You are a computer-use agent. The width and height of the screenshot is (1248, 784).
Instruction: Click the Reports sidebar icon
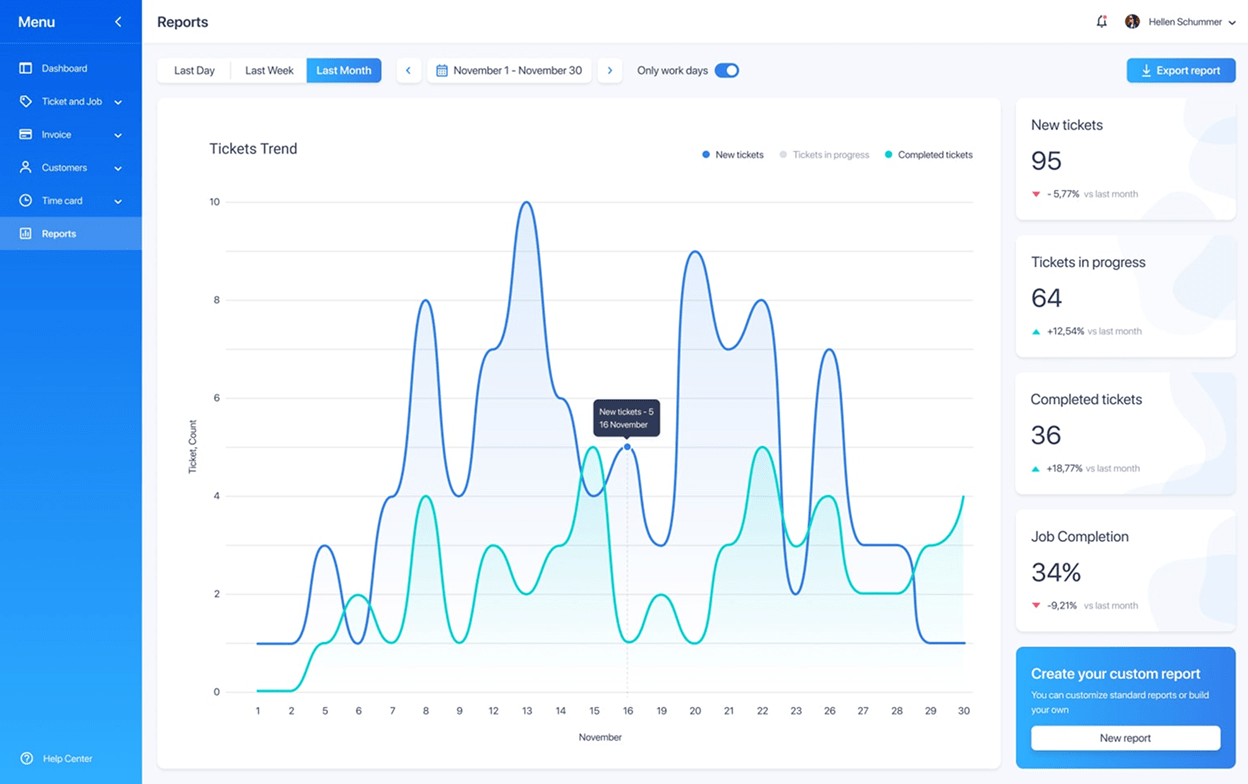[24, 233]
